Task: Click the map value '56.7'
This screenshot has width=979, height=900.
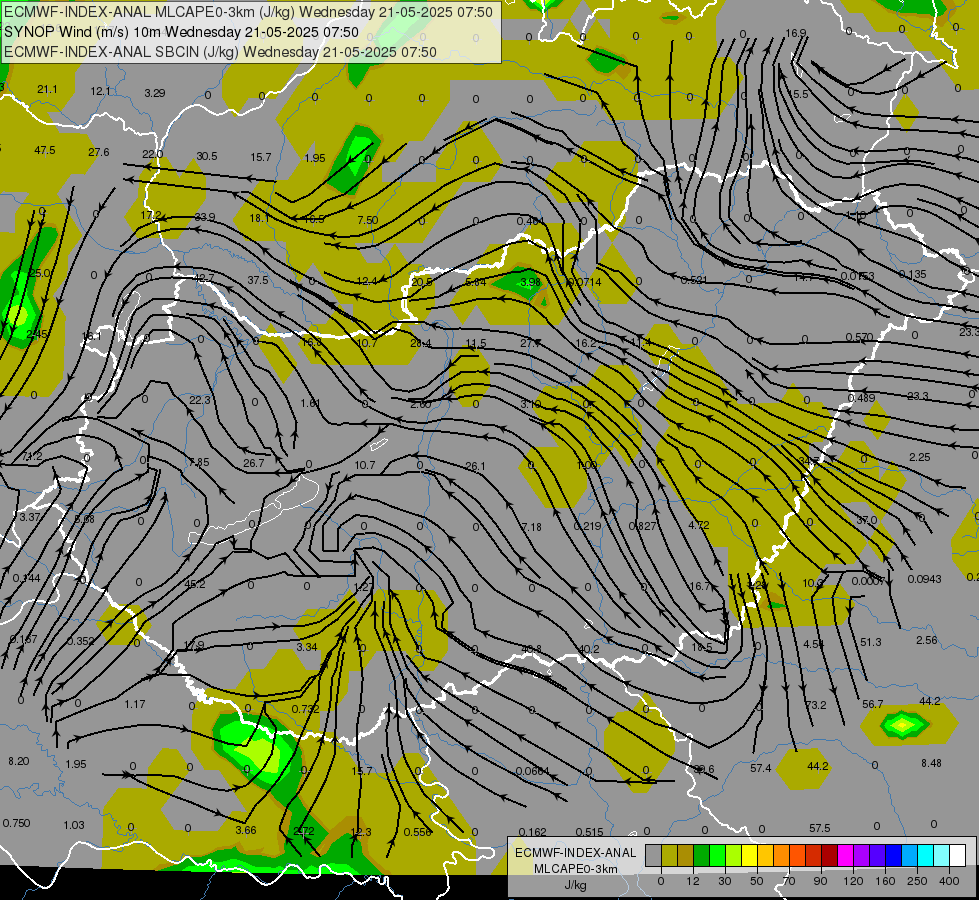Action: click(x=873, y=705)
